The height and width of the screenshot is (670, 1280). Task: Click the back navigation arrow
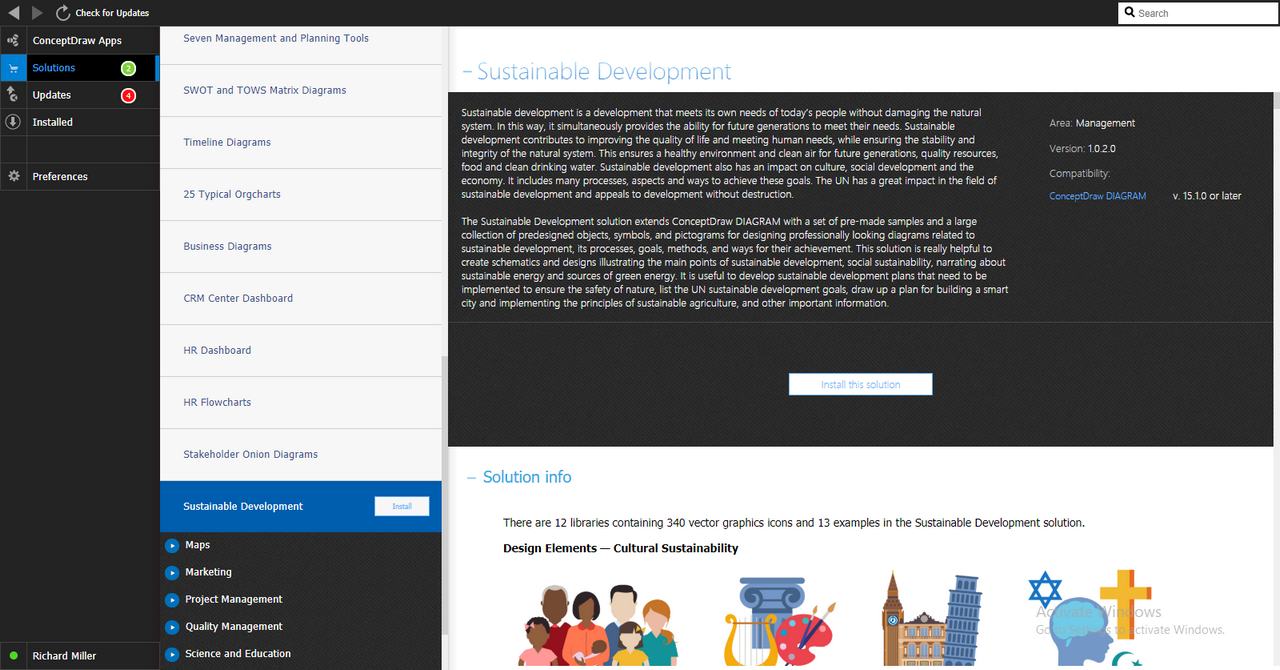pyautogui.click(x=13, y=13)
